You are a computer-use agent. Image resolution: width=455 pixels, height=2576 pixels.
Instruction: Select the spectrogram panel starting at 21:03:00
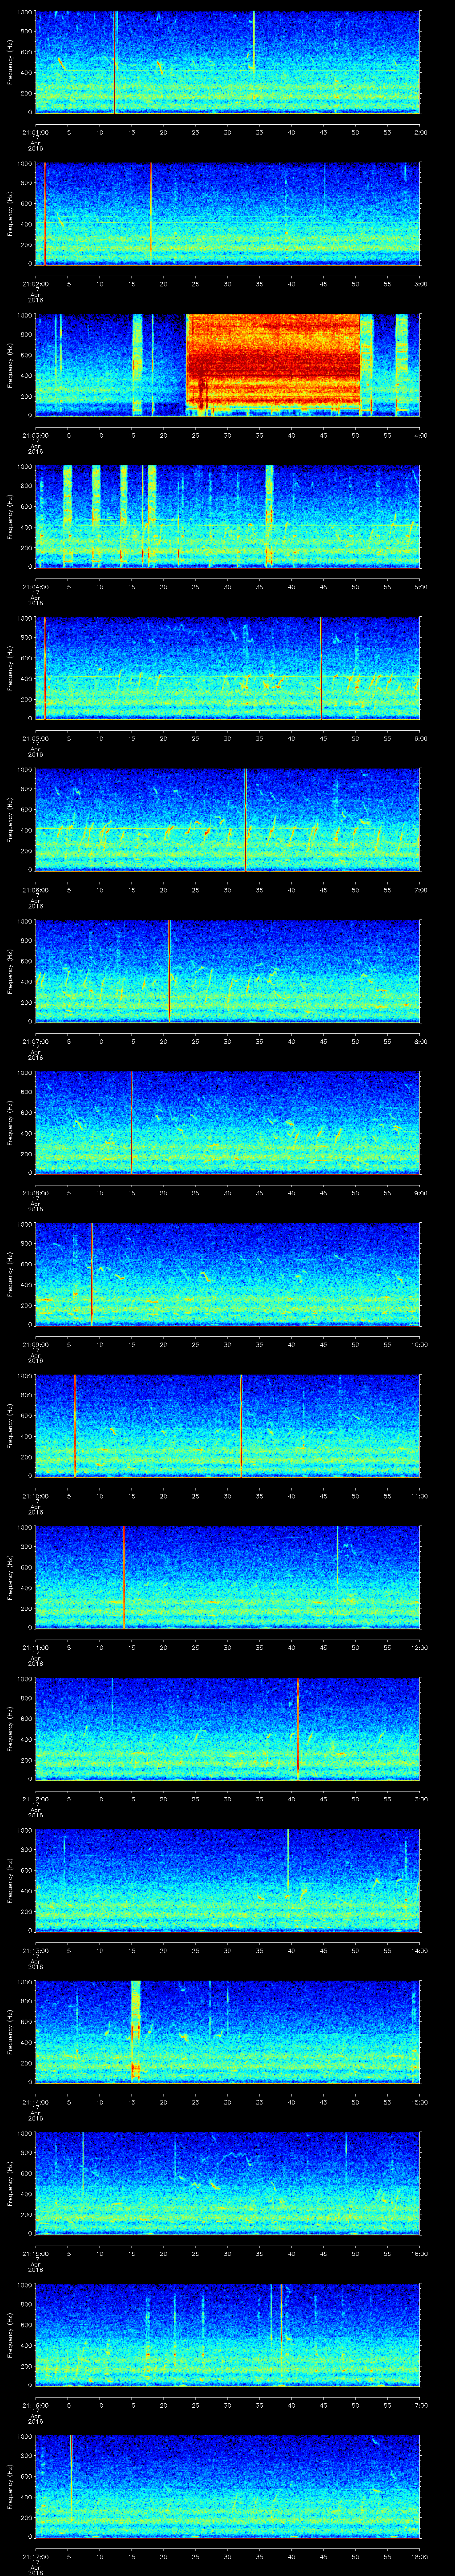[228, 365]
